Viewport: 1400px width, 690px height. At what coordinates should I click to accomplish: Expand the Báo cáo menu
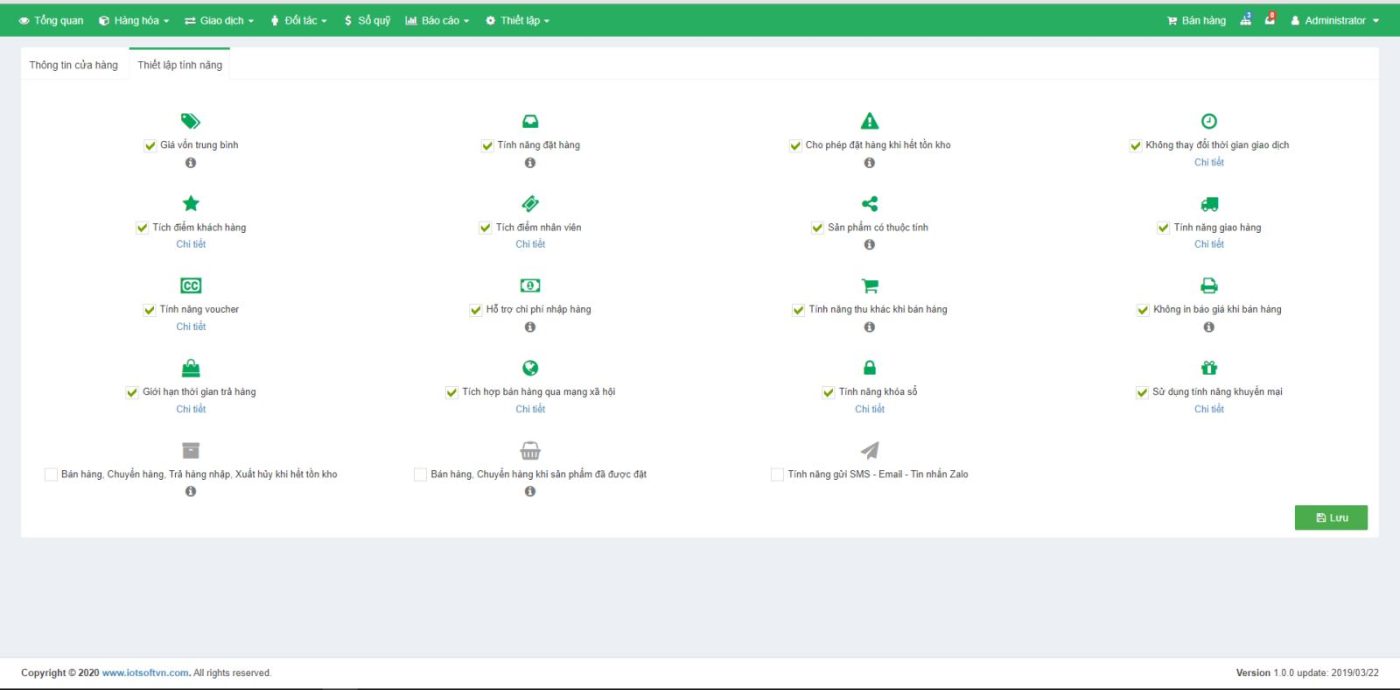pyautogui.click(x=437, y=19)
